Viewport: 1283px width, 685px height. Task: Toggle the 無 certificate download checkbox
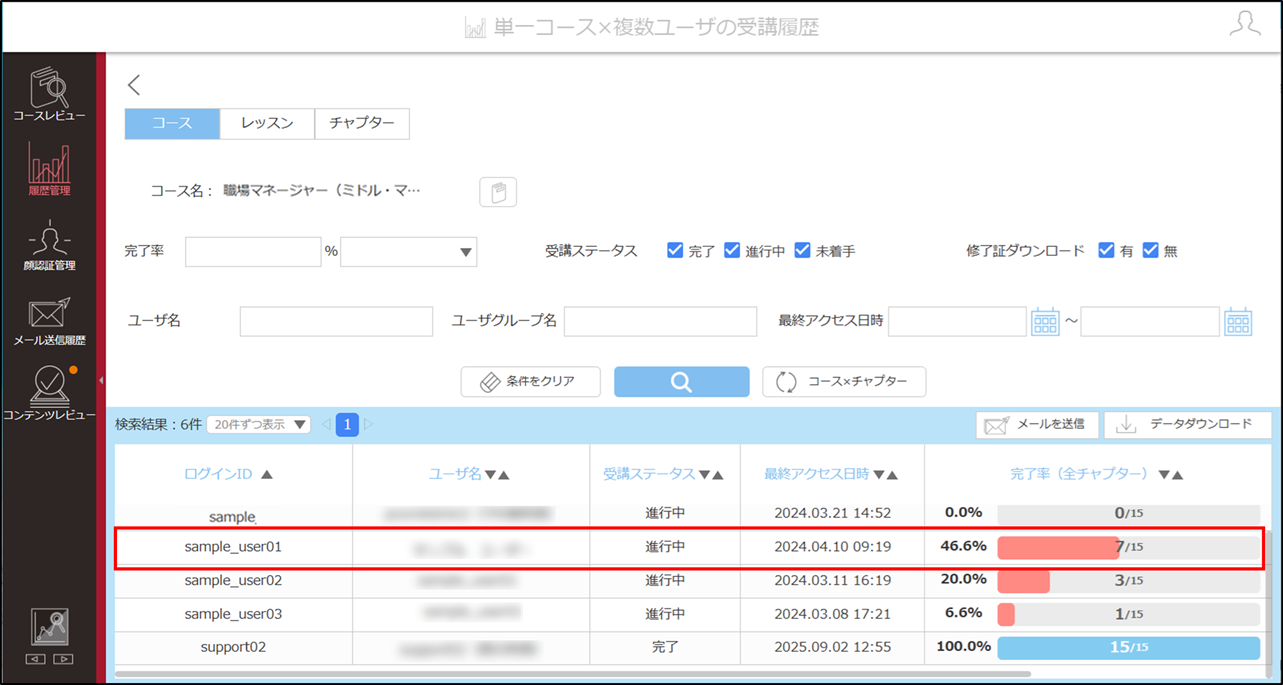(1150, 250)
